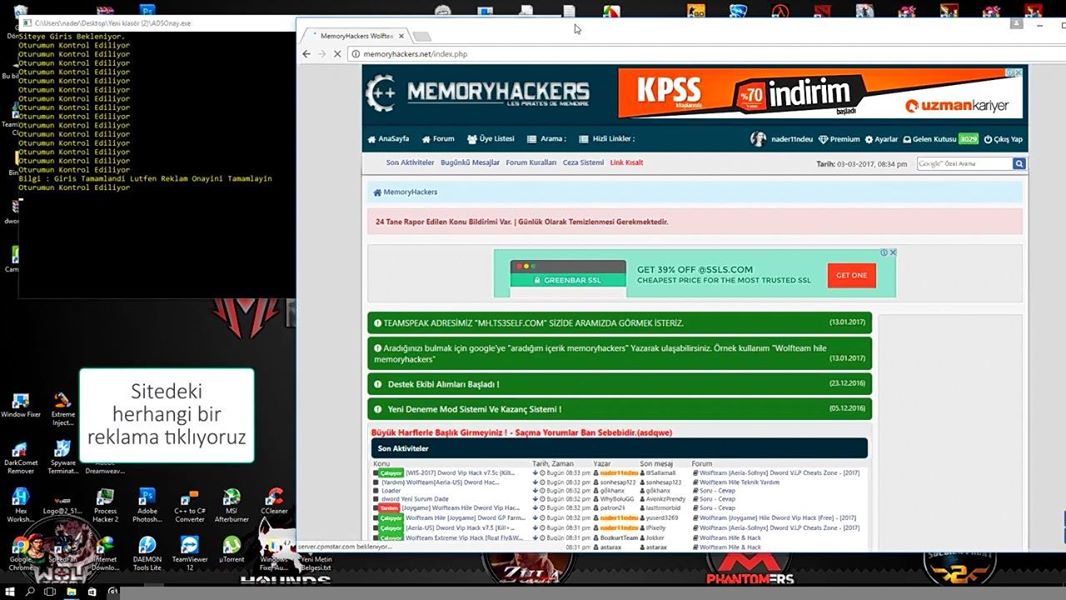Open Internet Download Manager desktop icon
This screenshot has width=1066, height=600.
[105, 554]
